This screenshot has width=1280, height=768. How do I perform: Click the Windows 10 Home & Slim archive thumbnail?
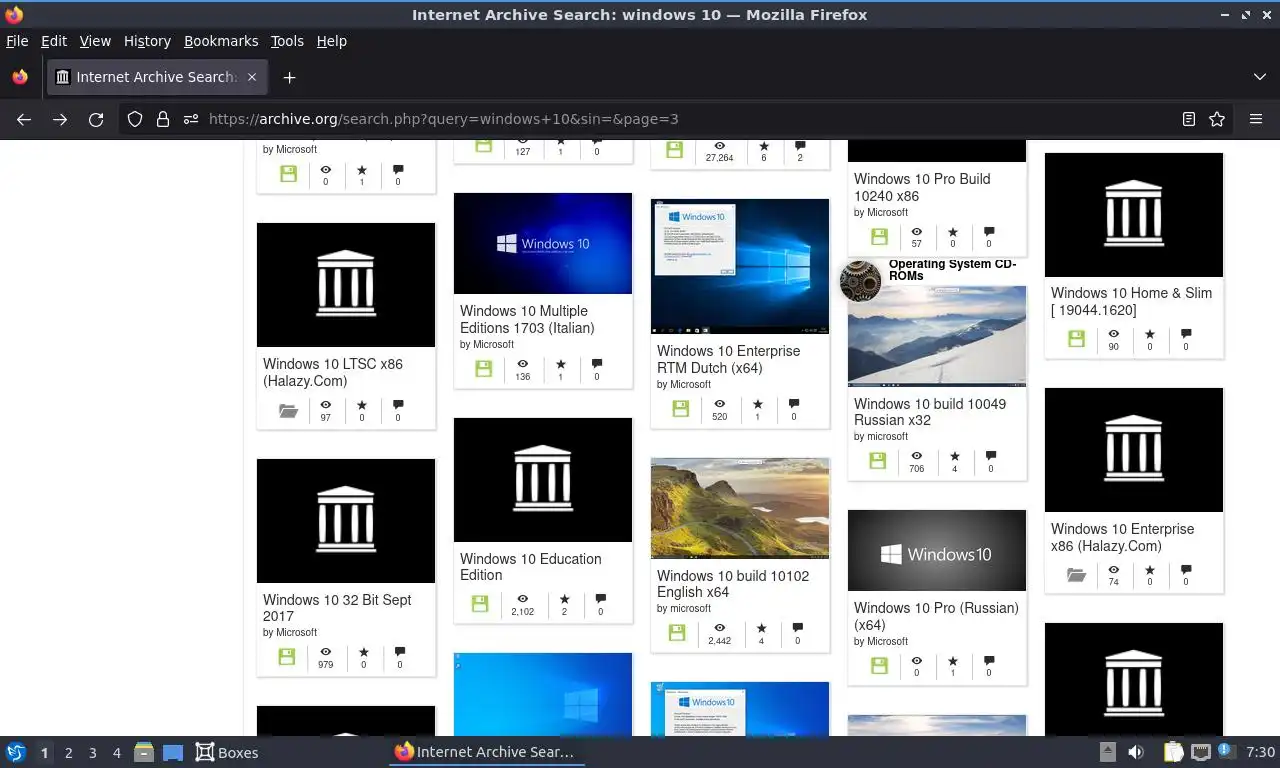pos(1134,214)
